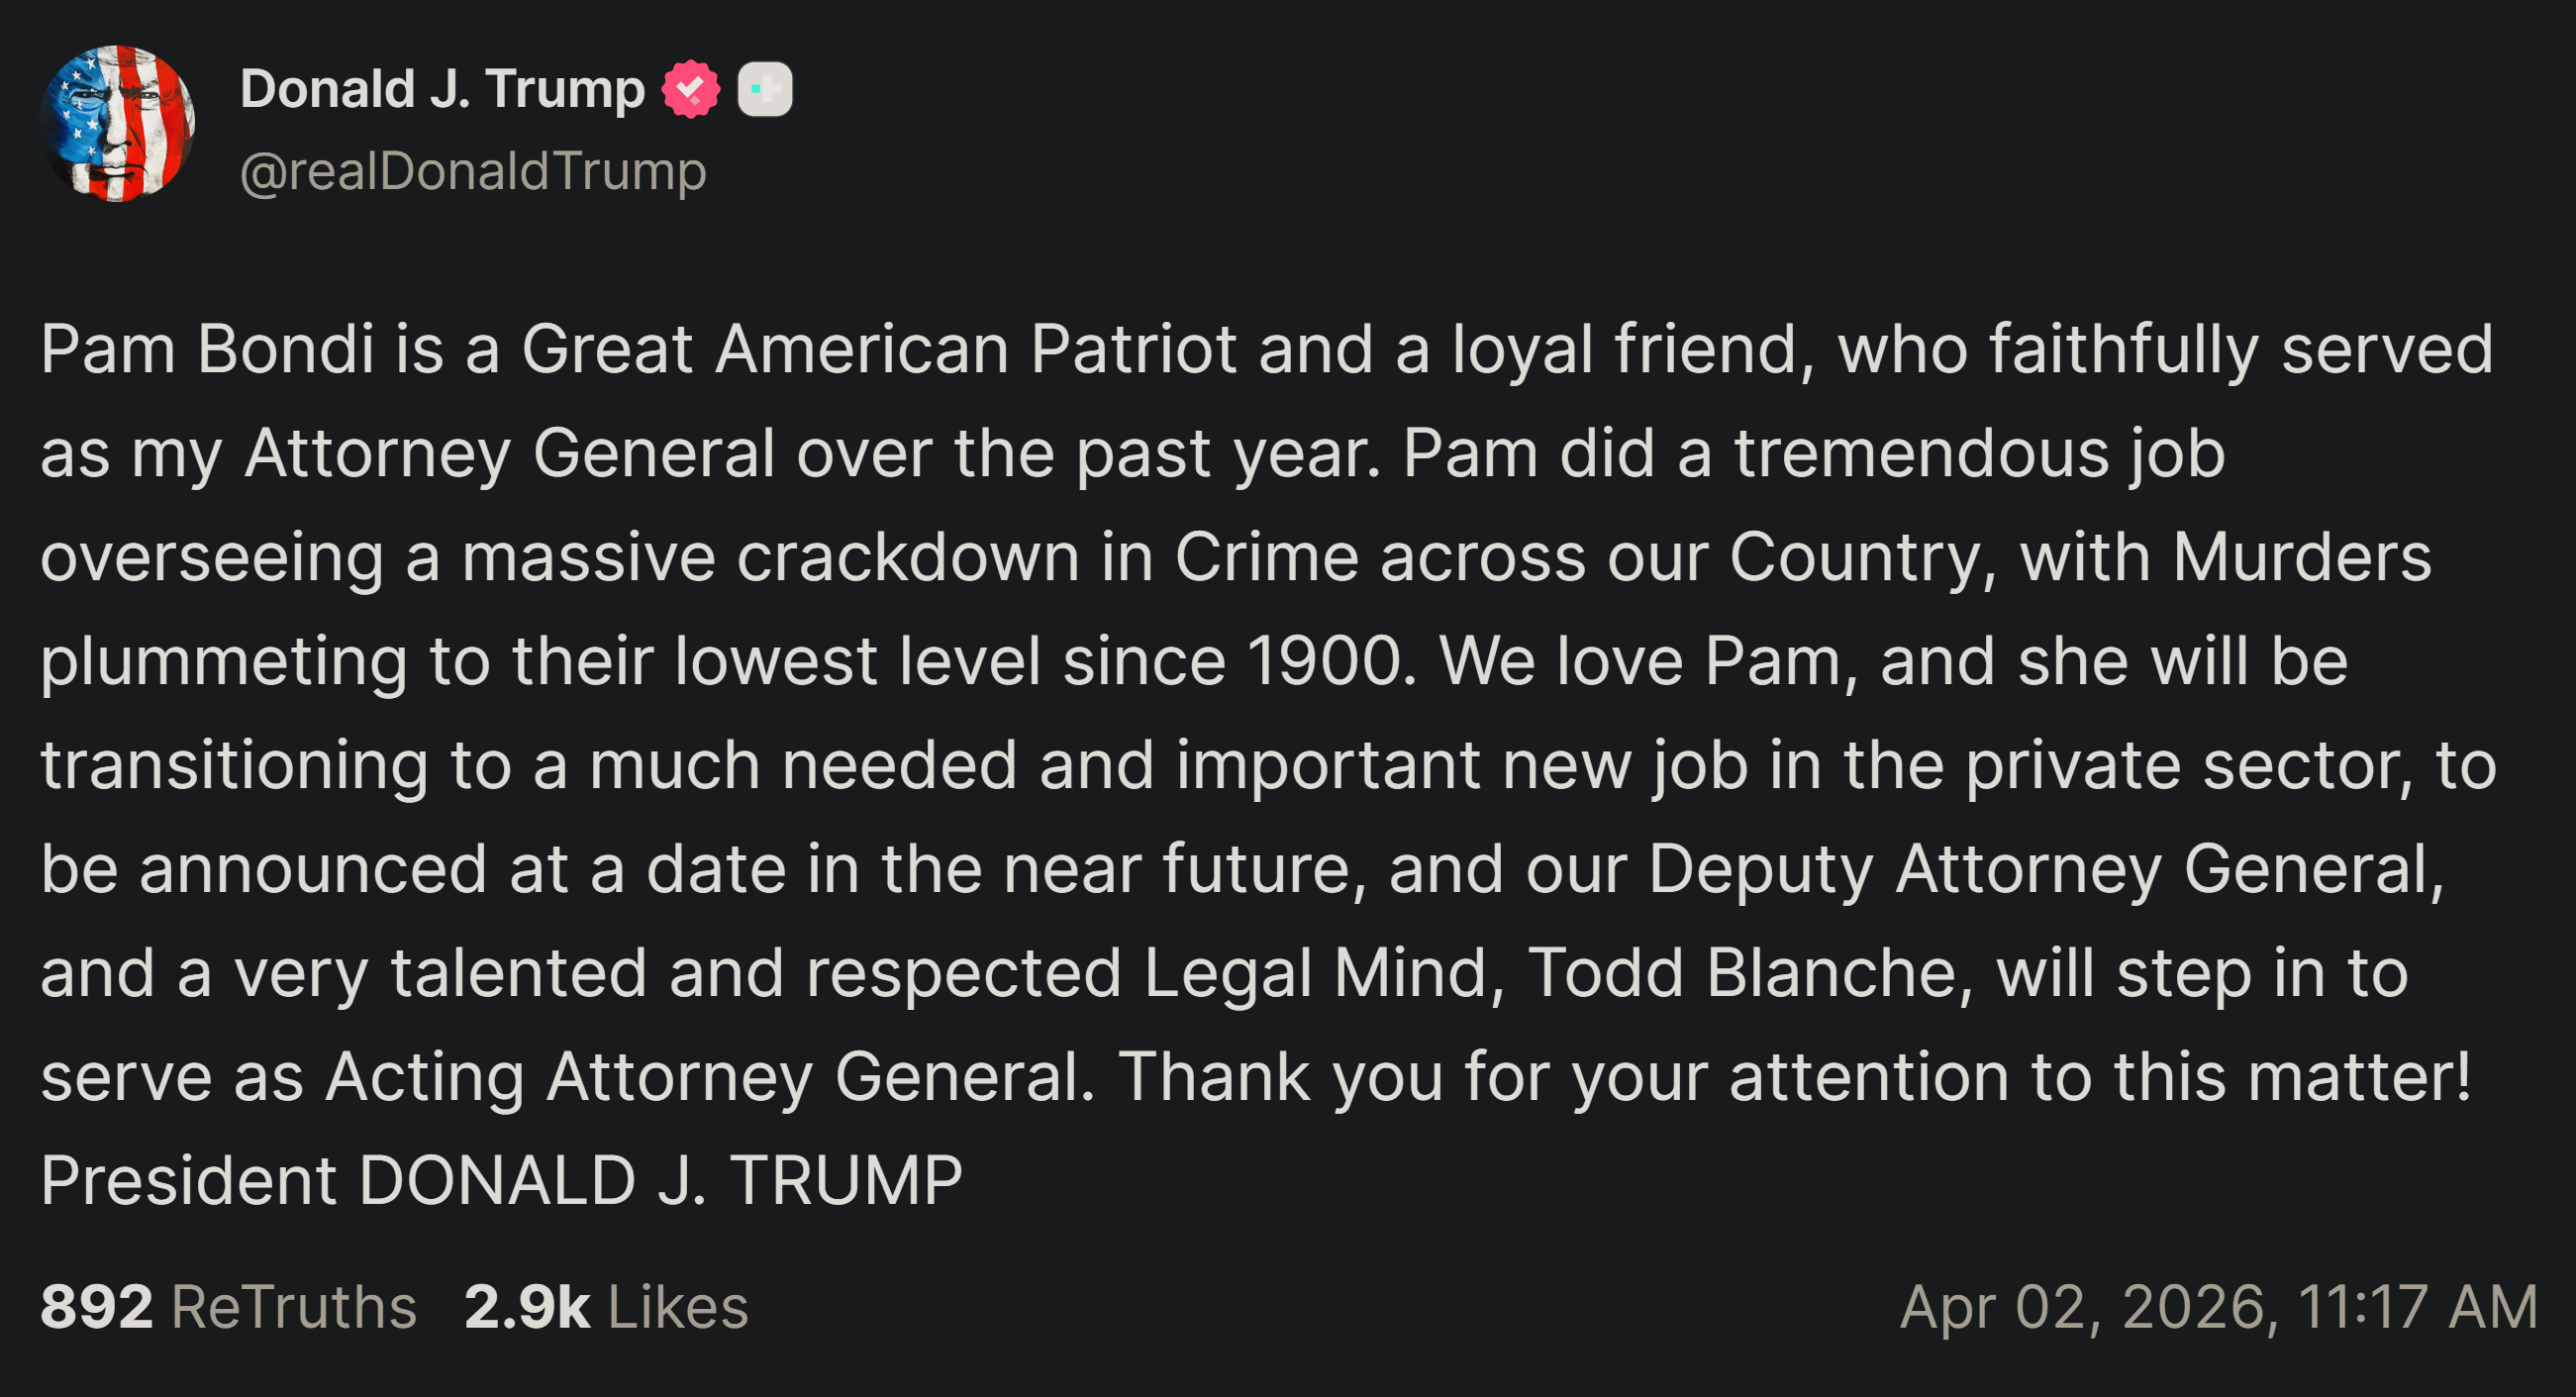Click the phrase "Deputy Attorney General"
This screenshot has width=2576, height=1397.
click(2044, 869)
